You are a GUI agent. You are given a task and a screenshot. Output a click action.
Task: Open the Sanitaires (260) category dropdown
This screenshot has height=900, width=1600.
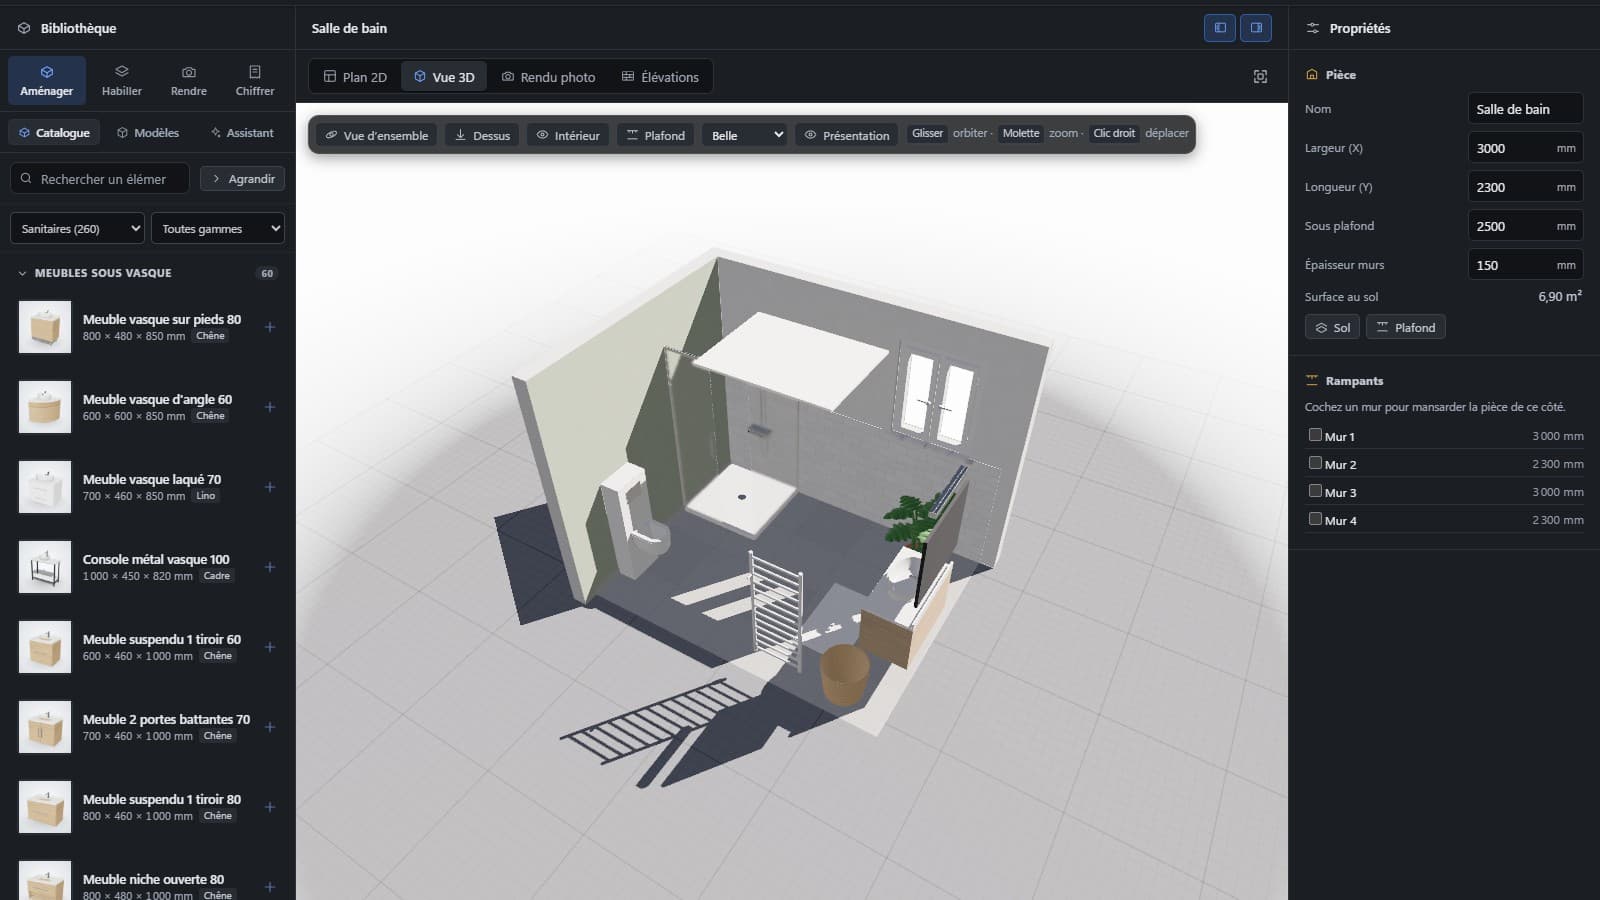(78, 229)
